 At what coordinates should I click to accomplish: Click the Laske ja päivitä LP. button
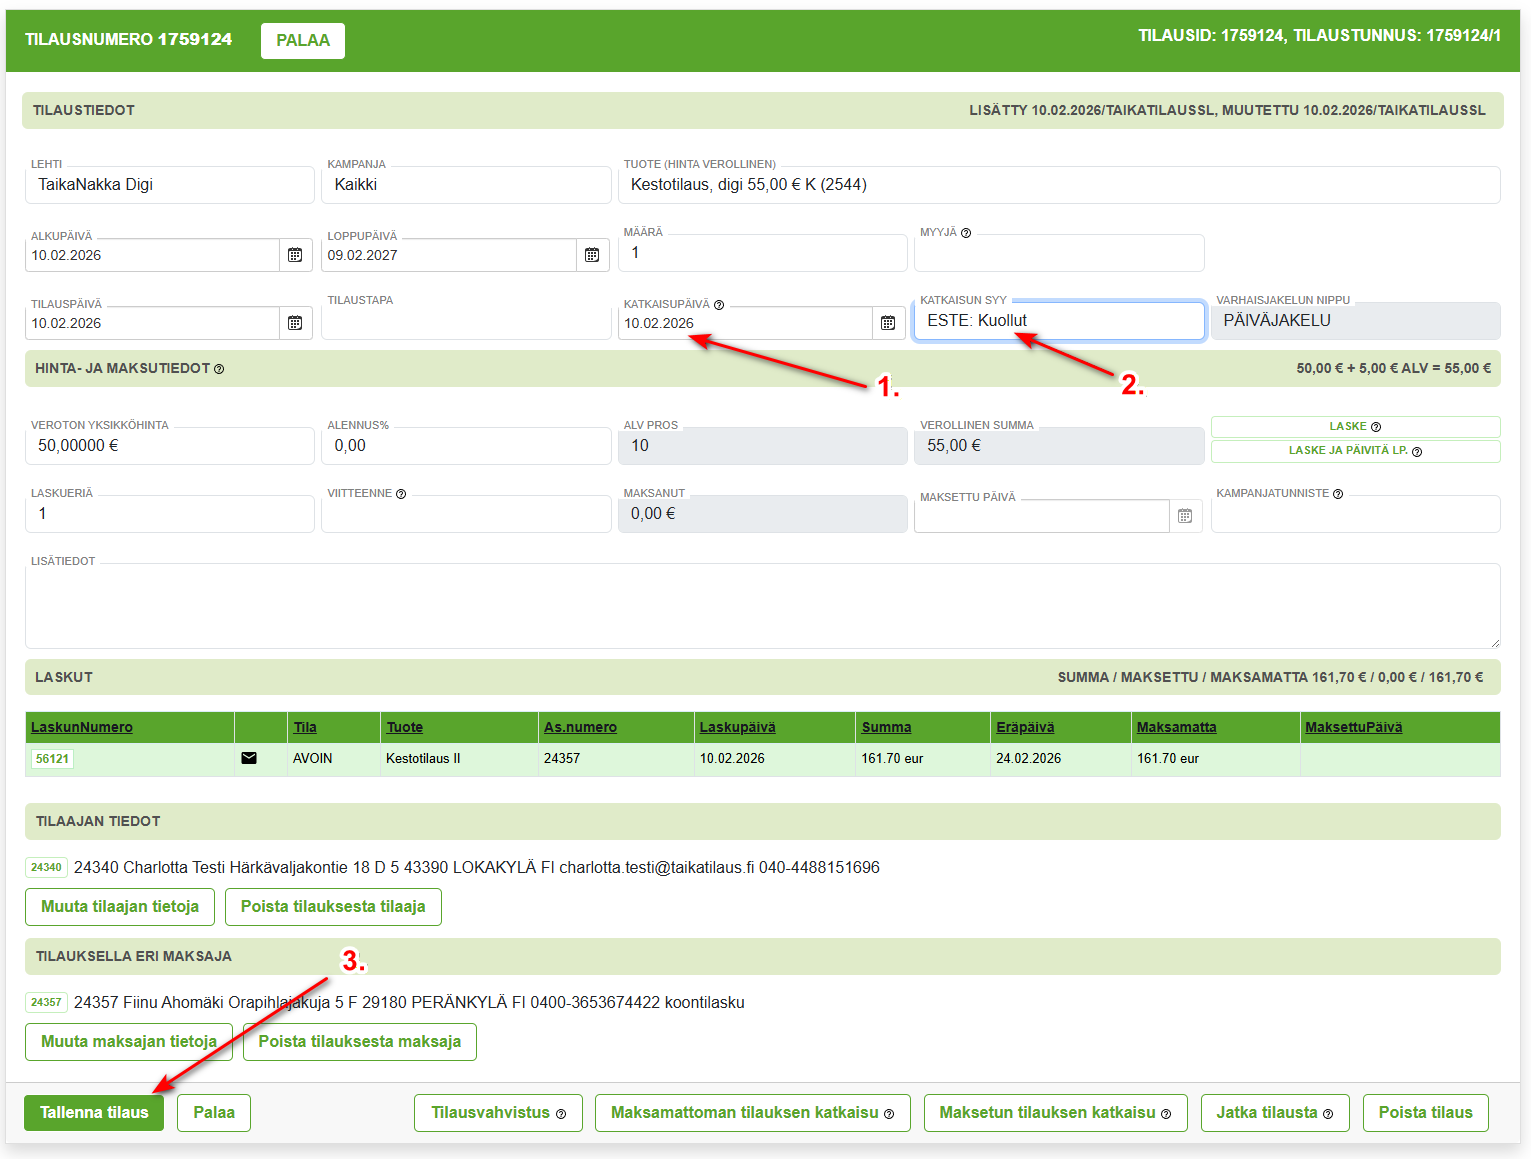[1355, 451]
